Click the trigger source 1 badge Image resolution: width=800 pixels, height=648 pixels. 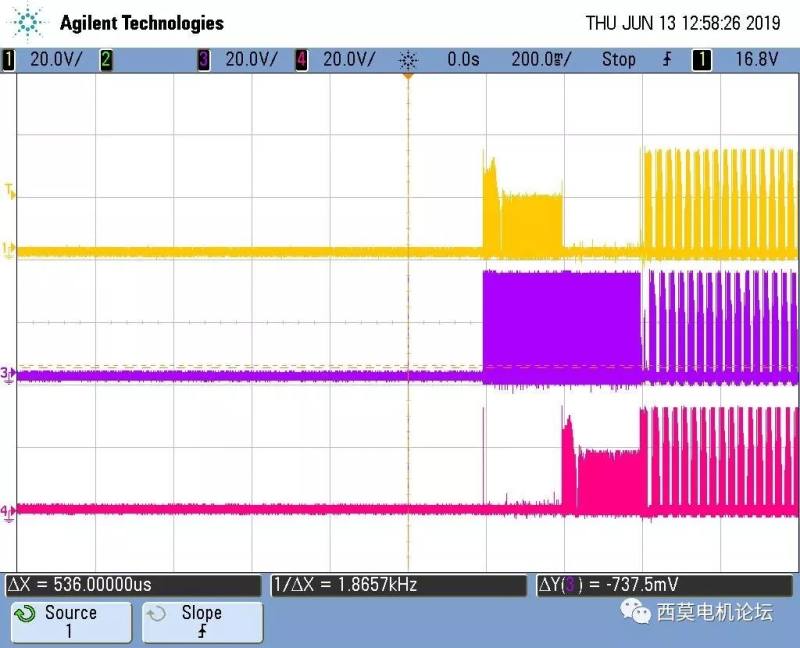[x=702, y=60]
